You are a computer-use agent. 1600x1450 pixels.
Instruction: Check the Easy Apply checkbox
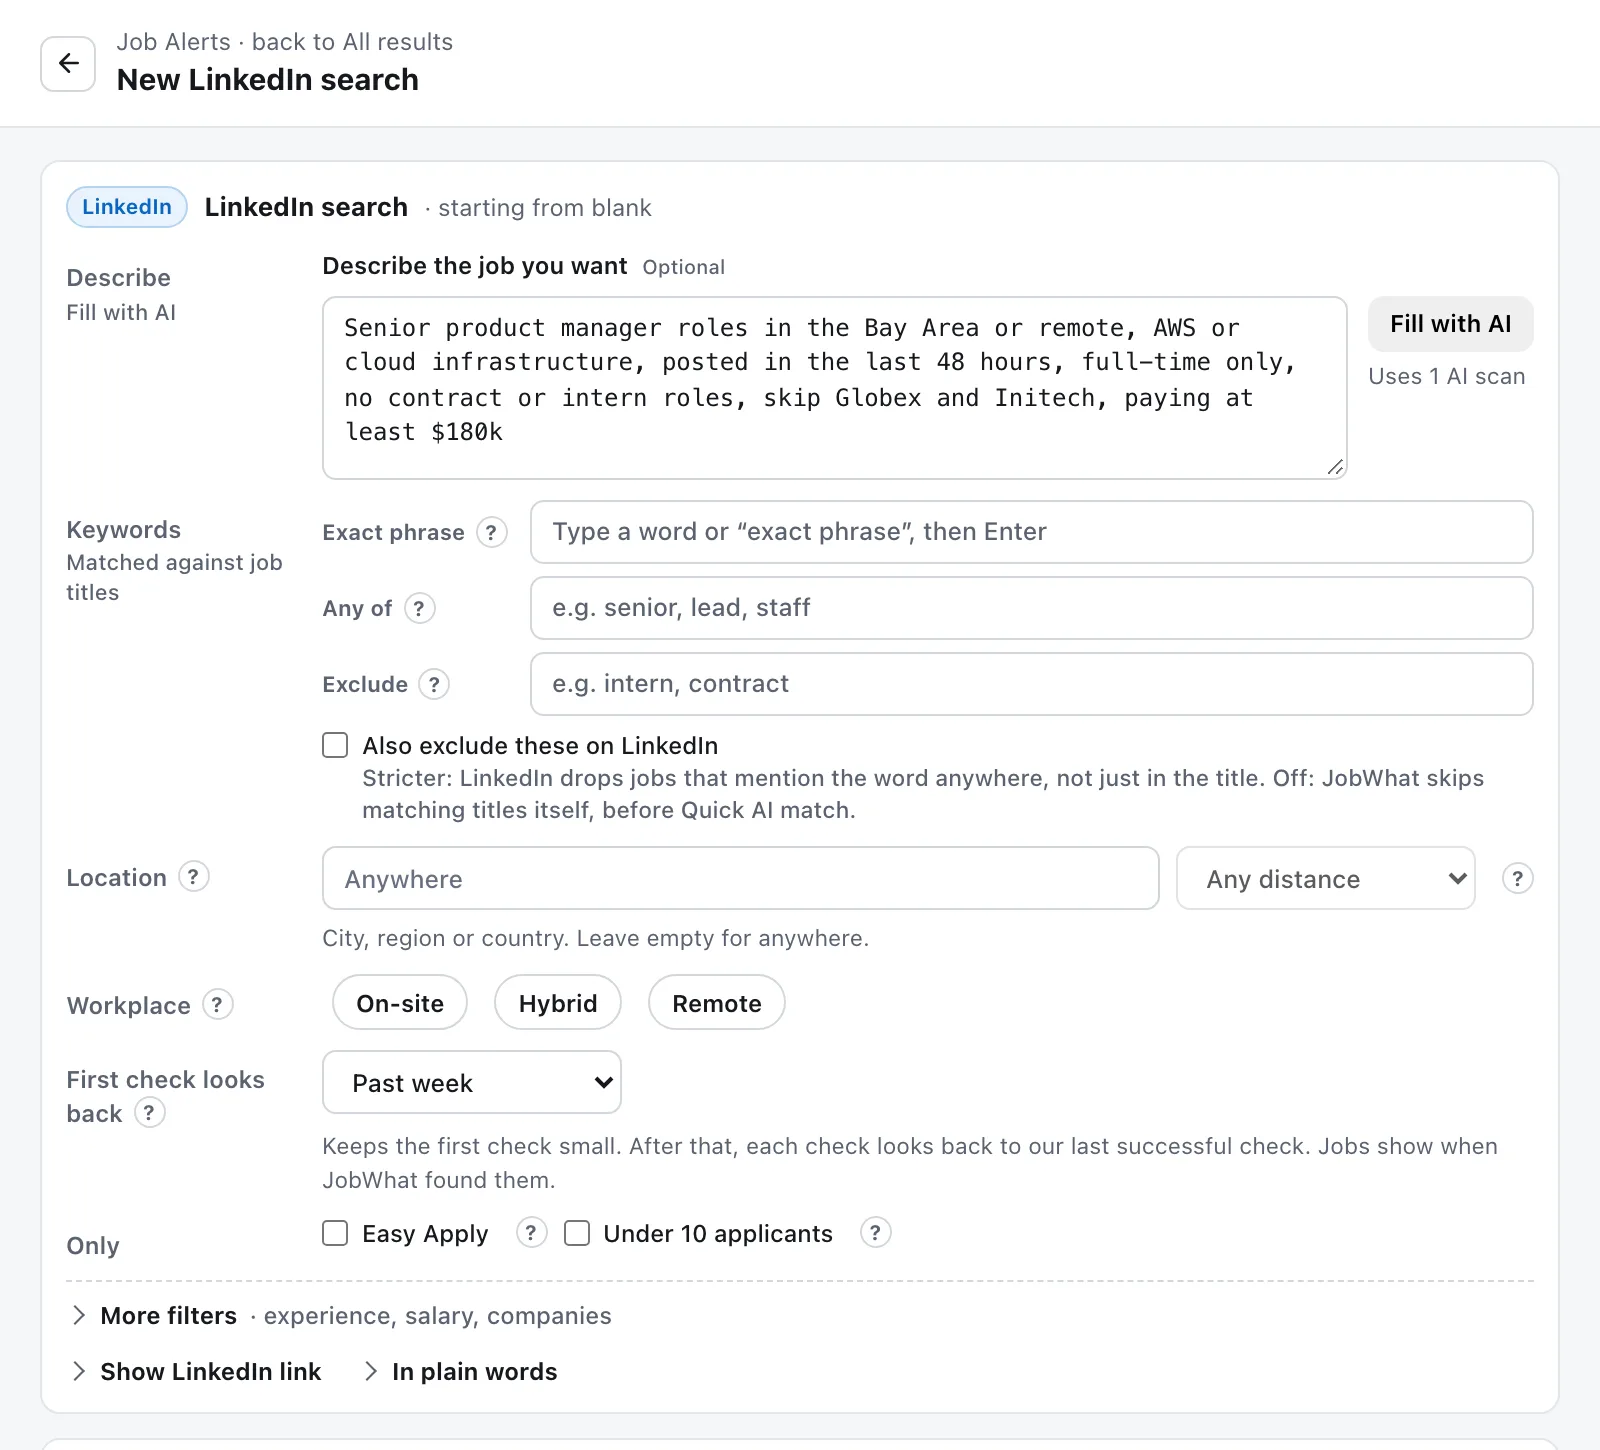click(x=335, y=1233)
